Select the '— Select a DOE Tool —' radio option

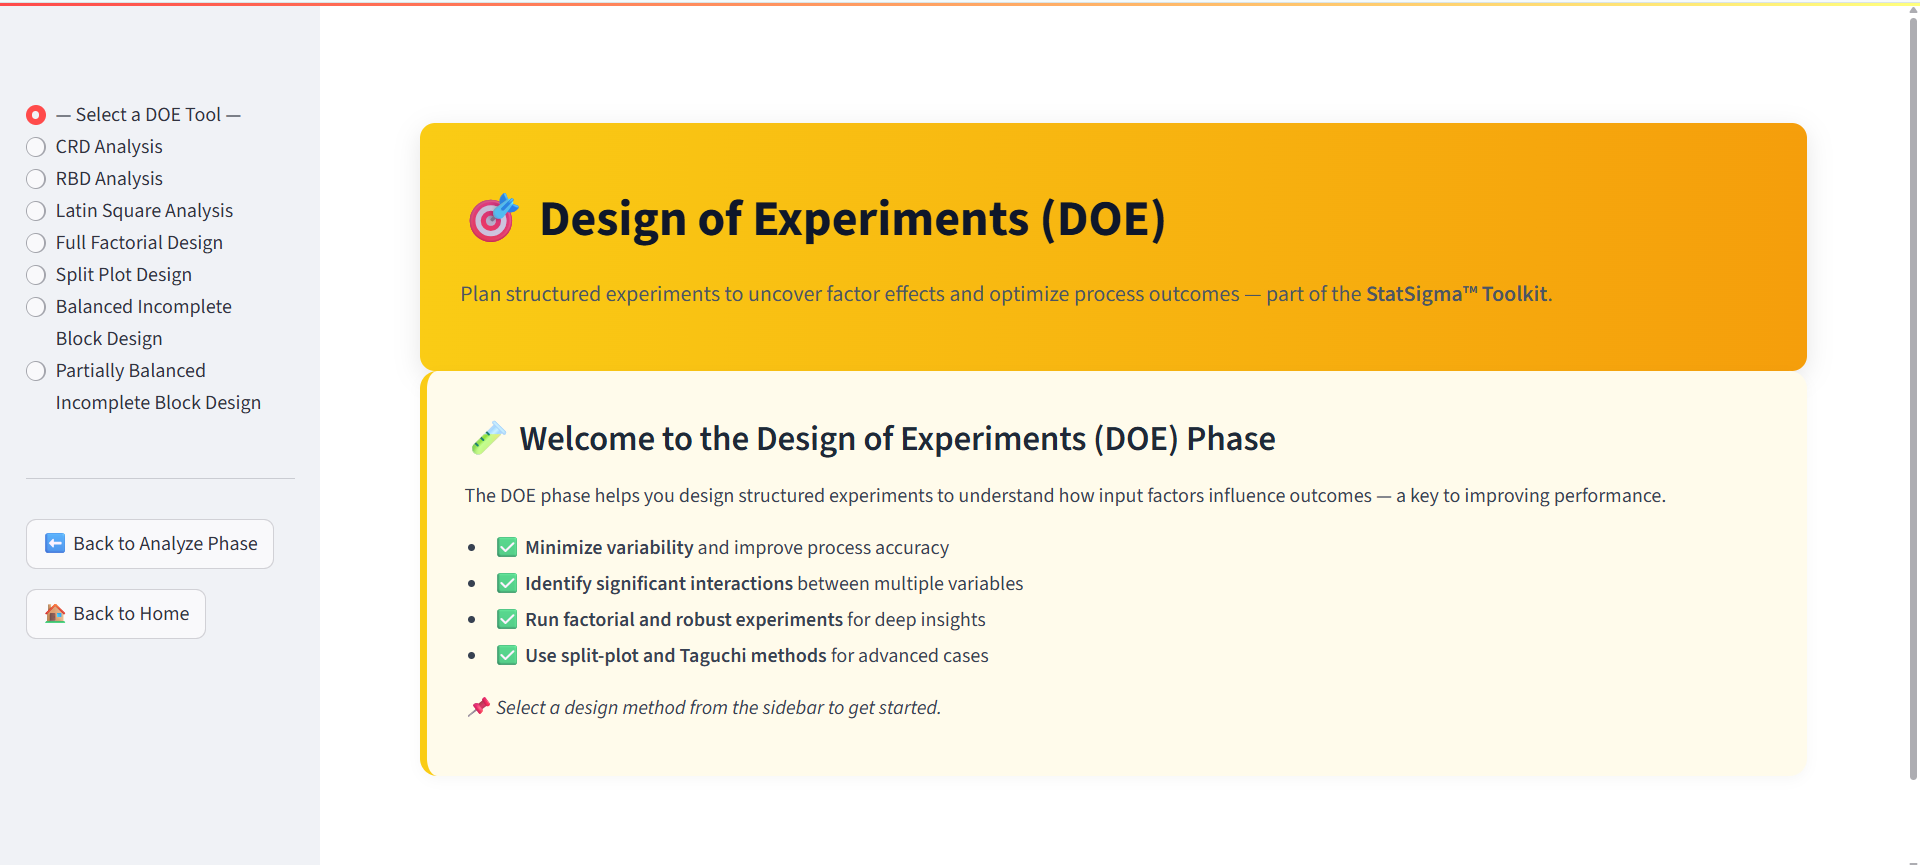134,115
